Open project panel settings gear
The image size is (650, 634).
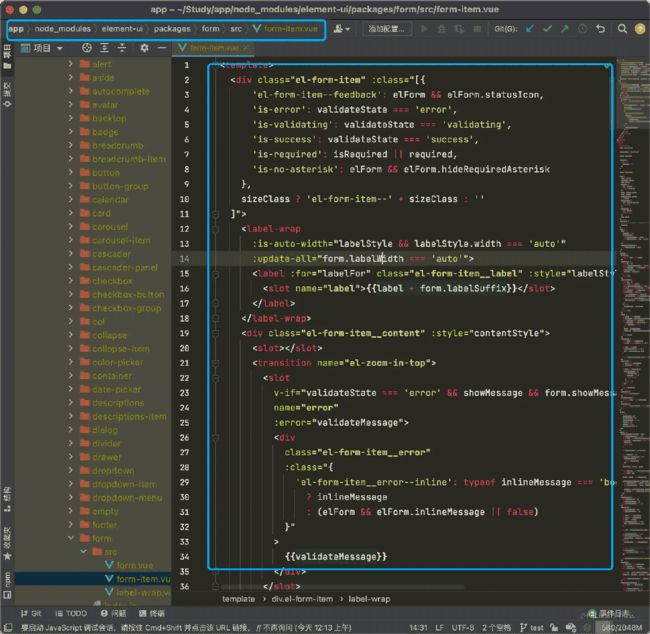144,48
